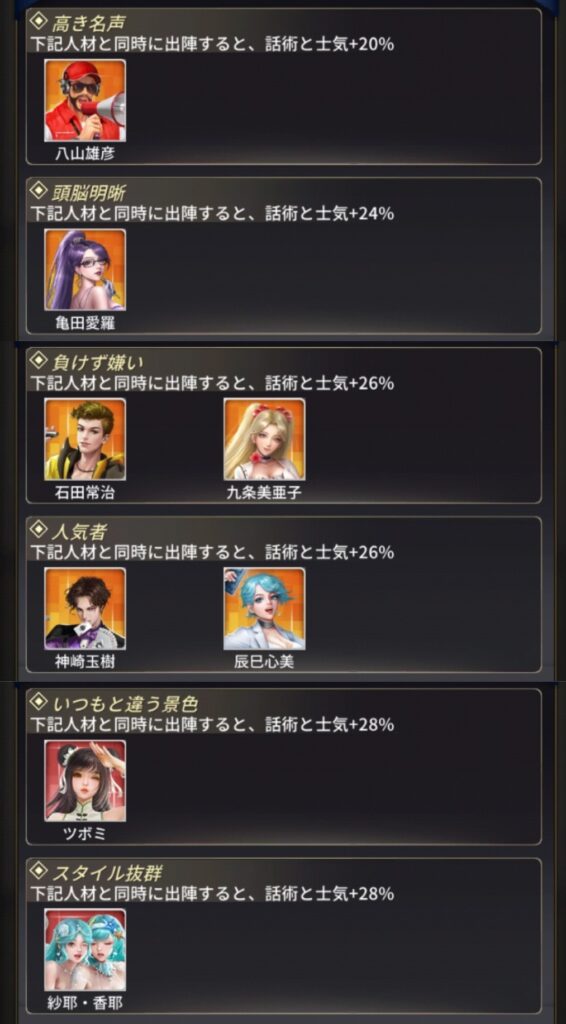Click the diamond icon beside スタイル抜群
The image size is (566, 1024).
(39, 873)
